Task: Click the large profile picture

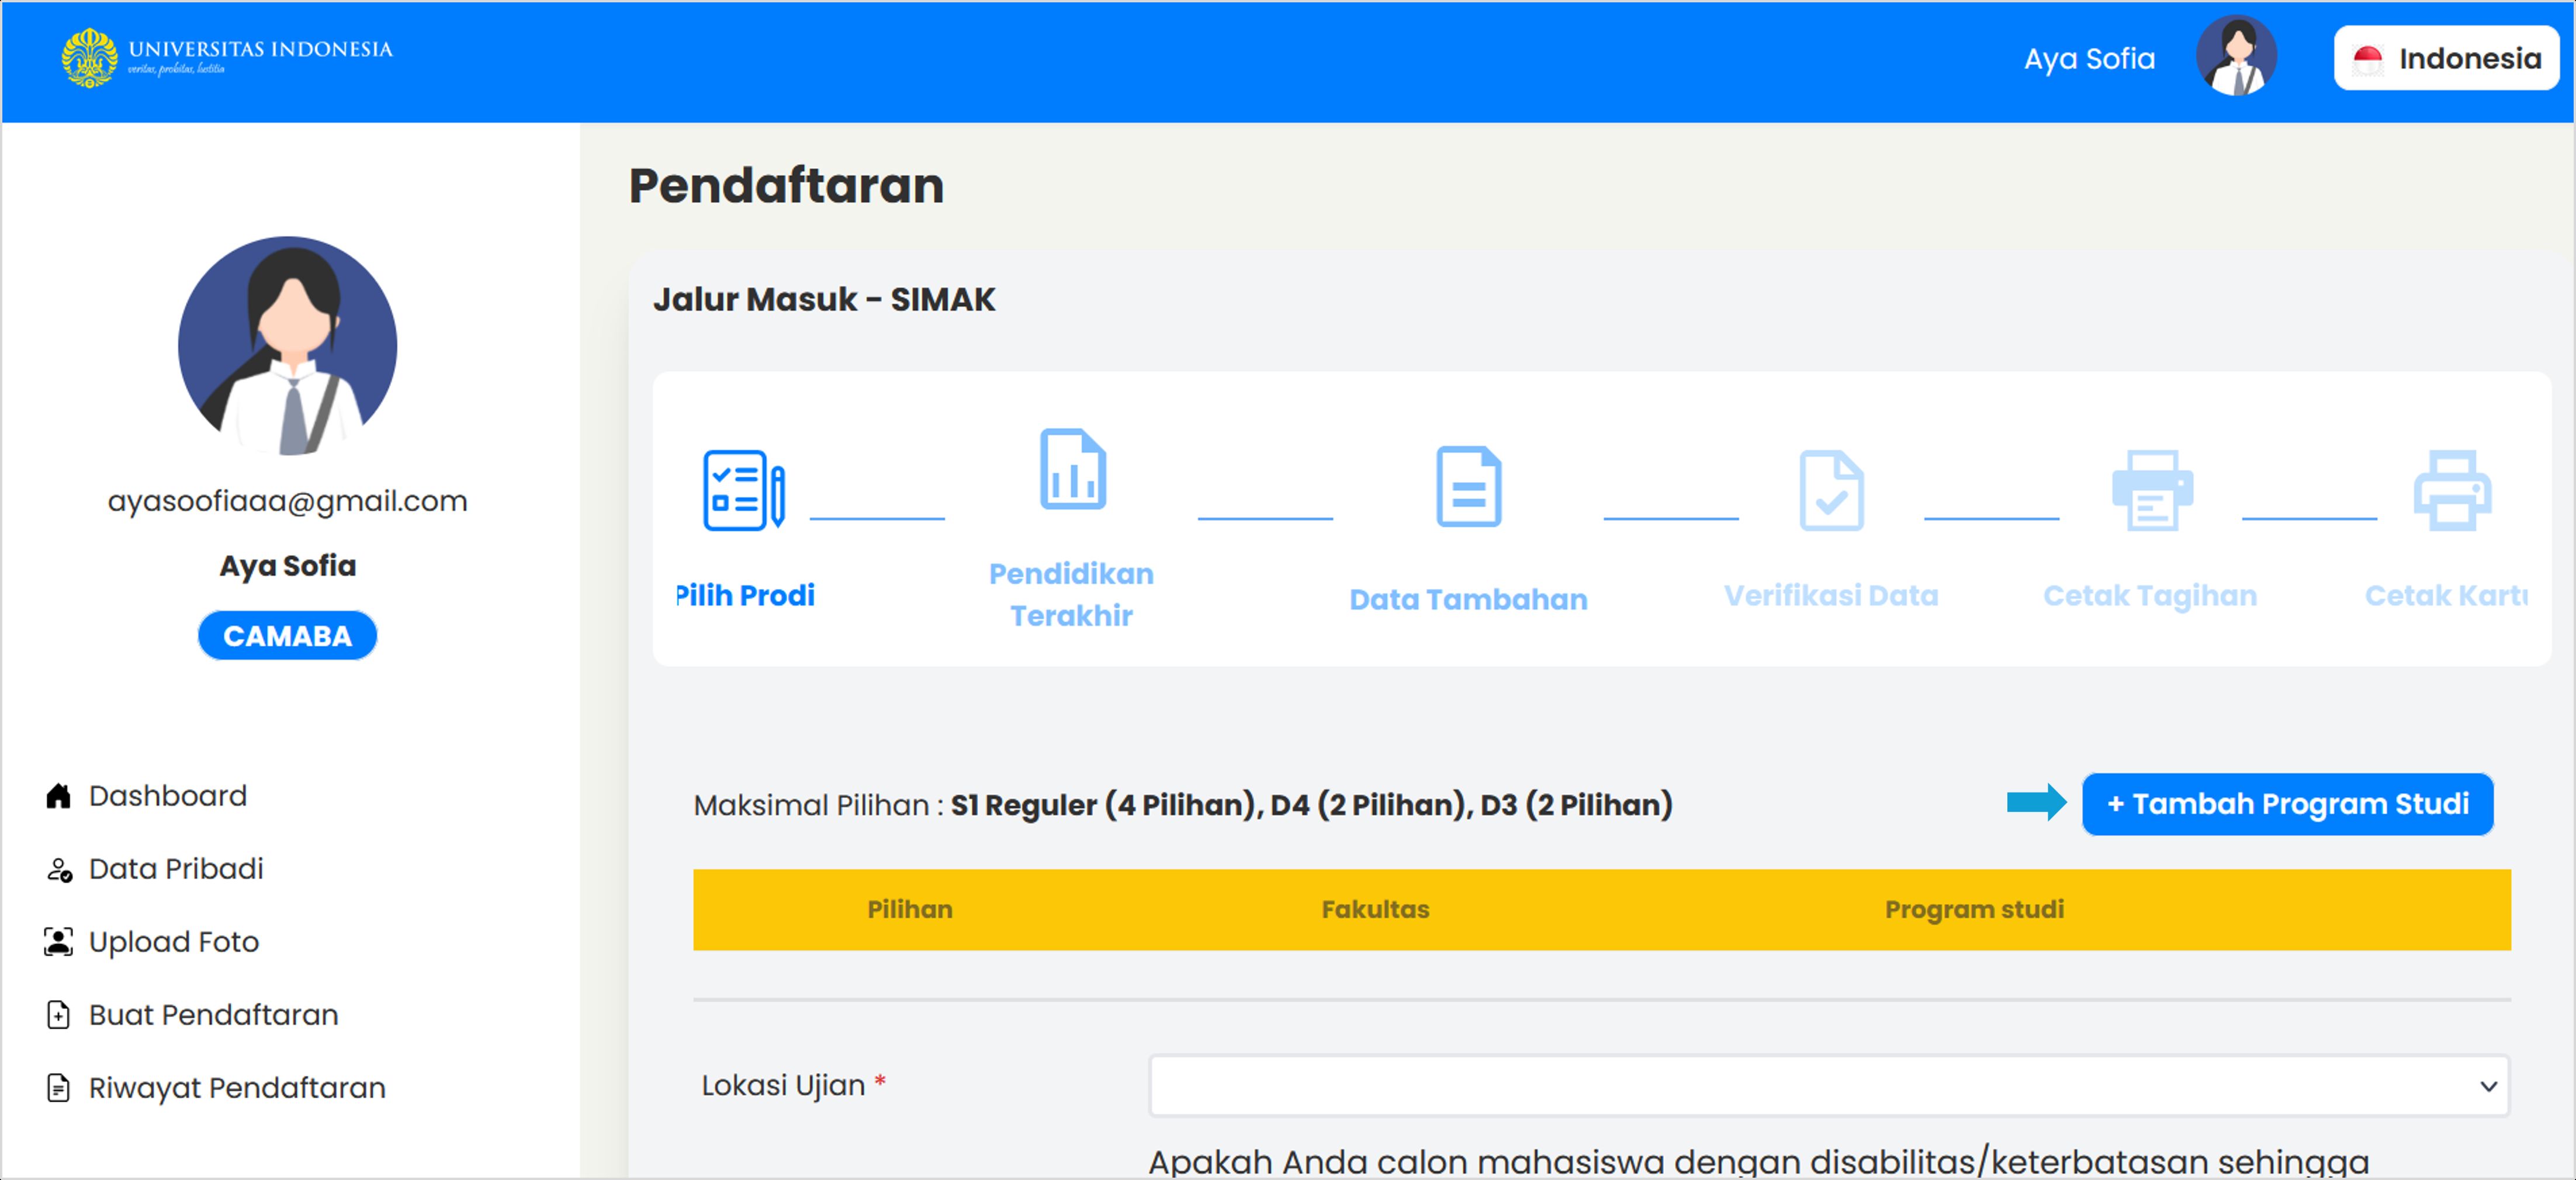Action: coord(287,346)
